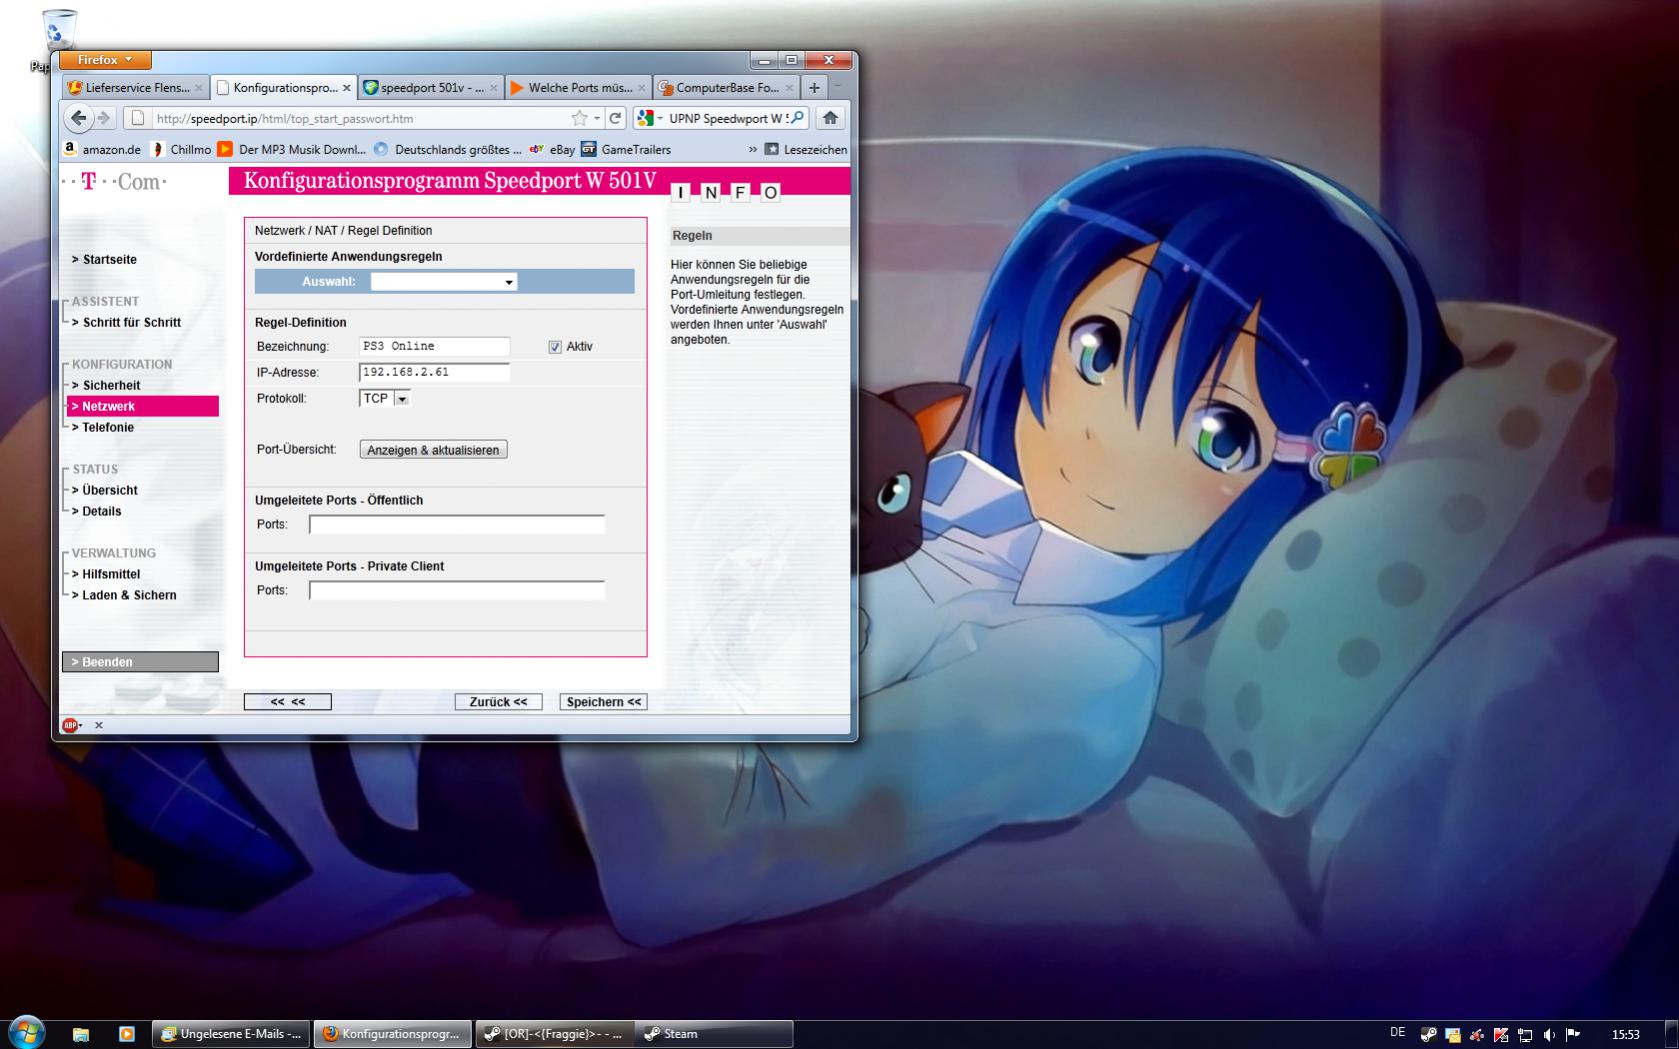1679x1049 pixels.
Task: Close the Konfigurationsprogramm tab
Action: [347, 88]
